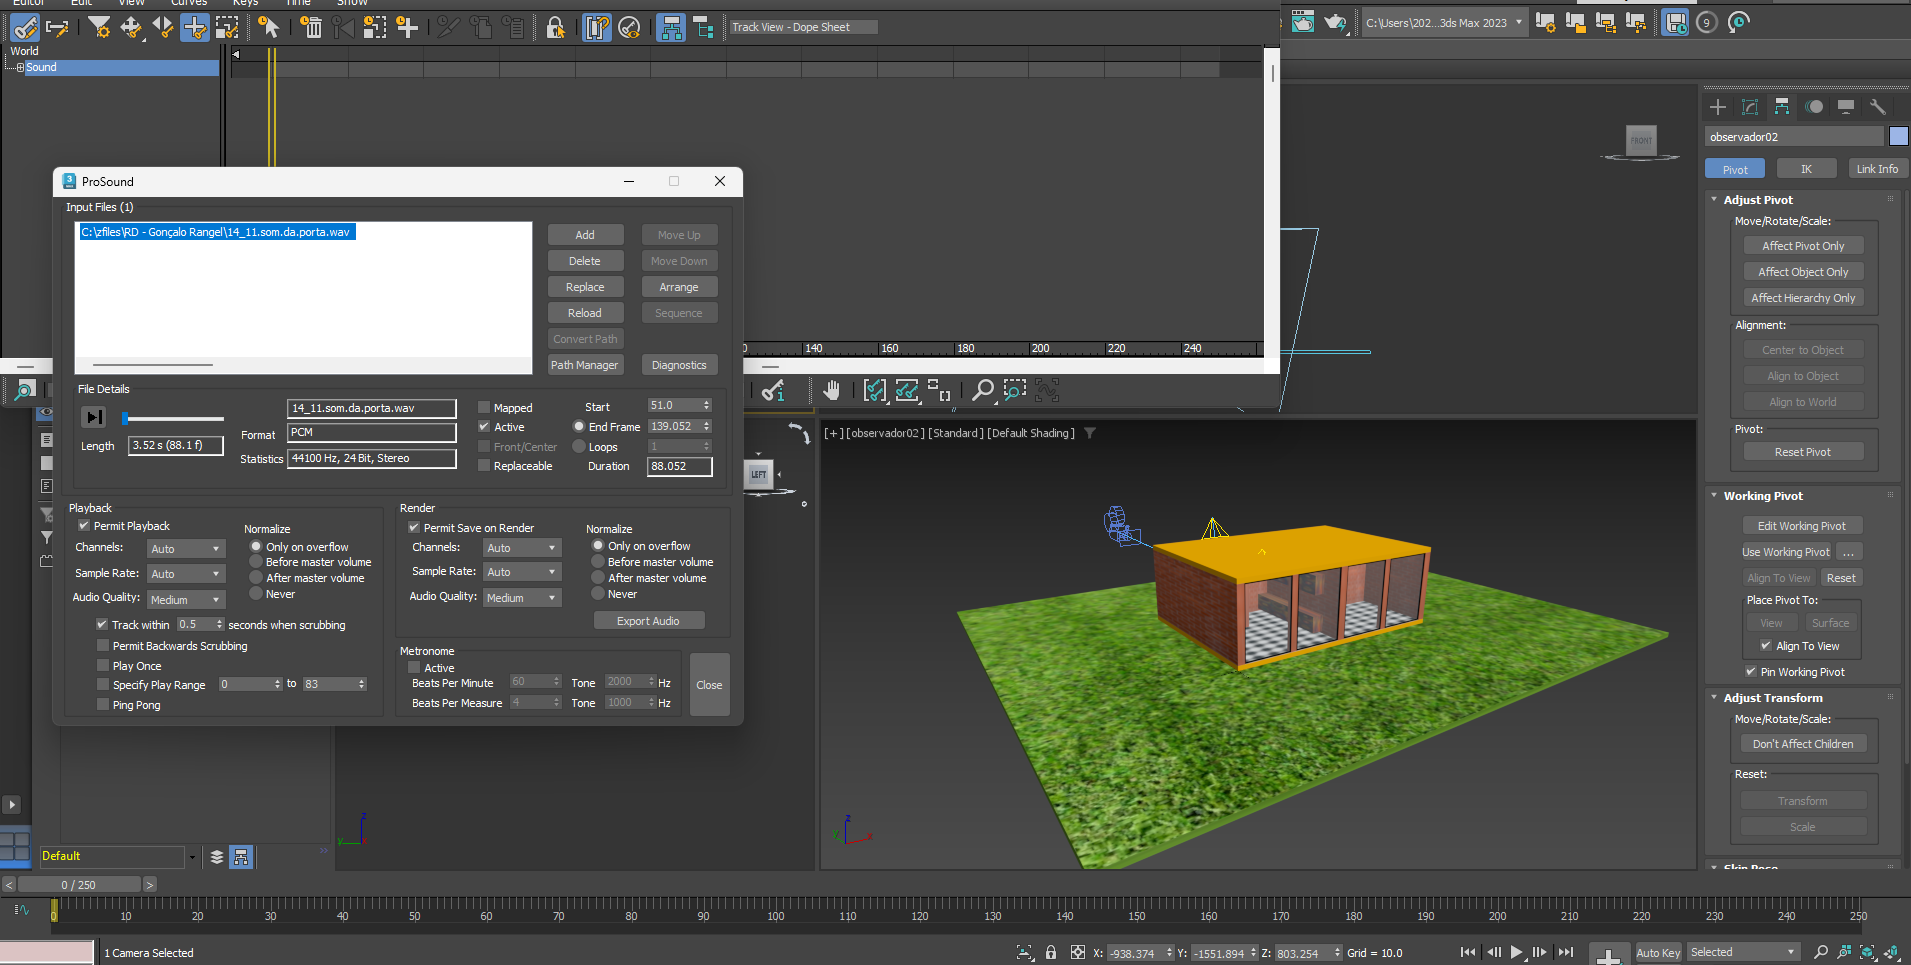1911x965 pixels.
Task: Play the sound file preview in ProSound
Action: tap(94, 417)
